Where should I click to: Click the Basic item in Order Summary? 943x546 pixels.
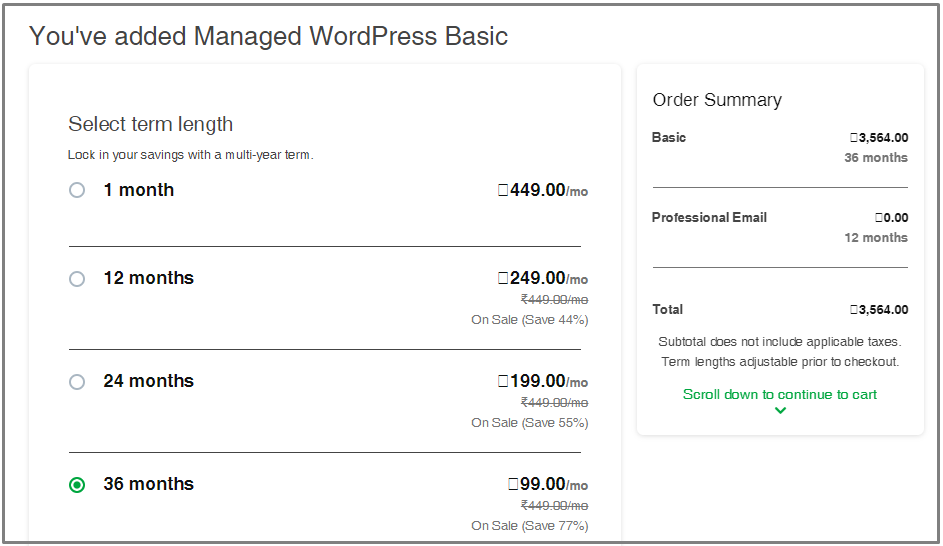669,138
